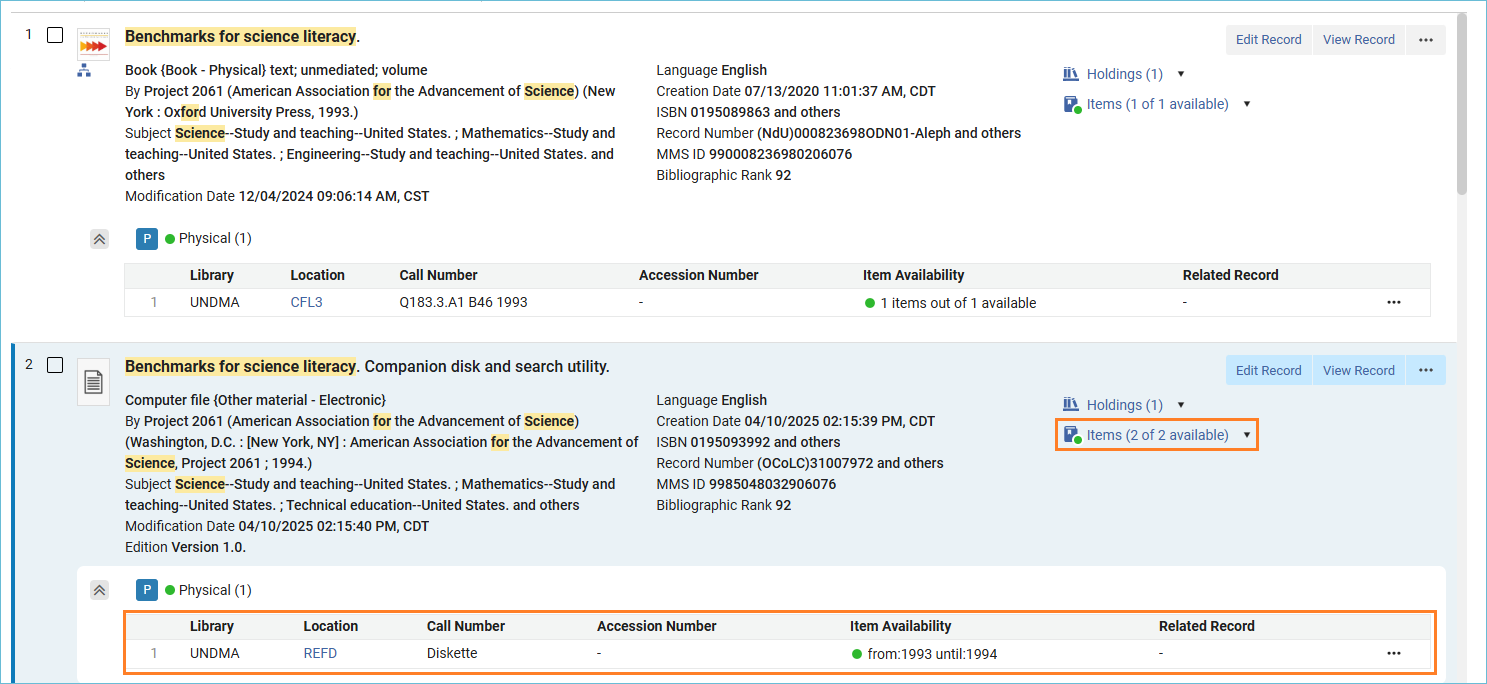Click document icon of Companion disk record
This screenshot has width=1487, height=684.
pyautogui.click(x=93, y=382)
